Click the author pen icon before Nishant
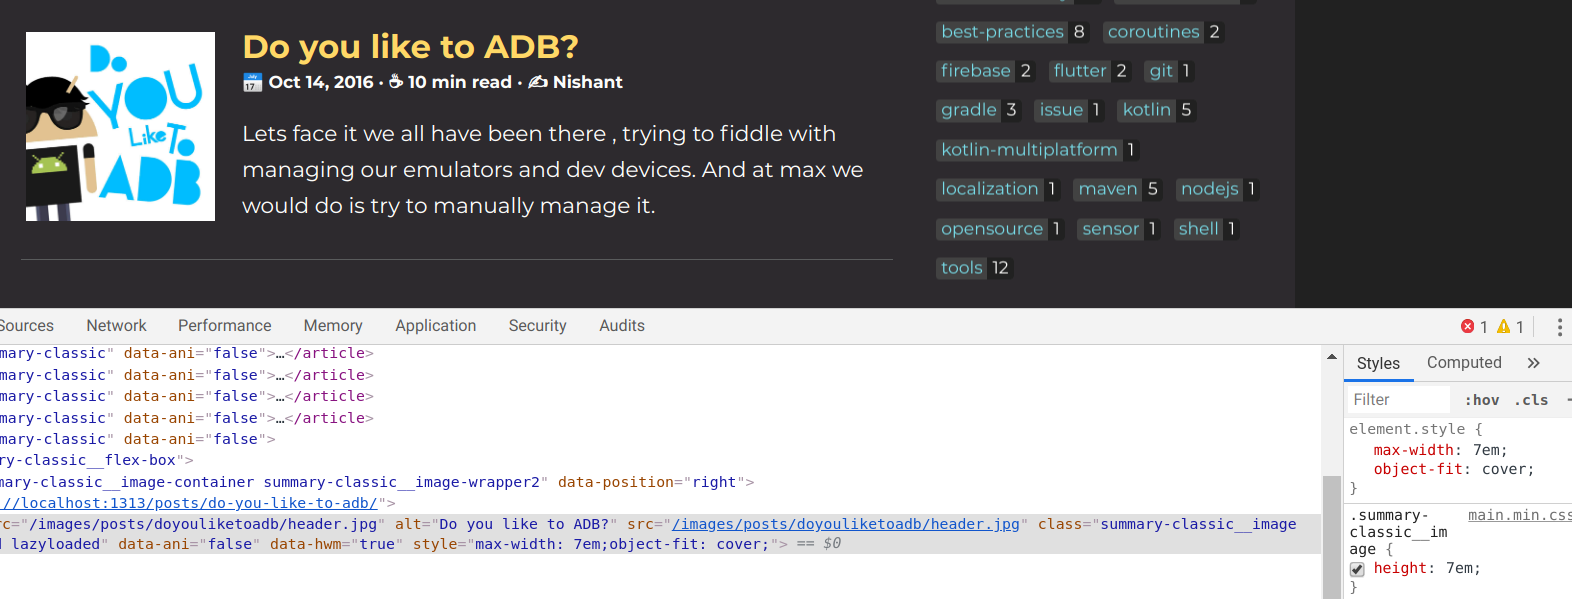The image size is (1572, 599). click(538, 82)
